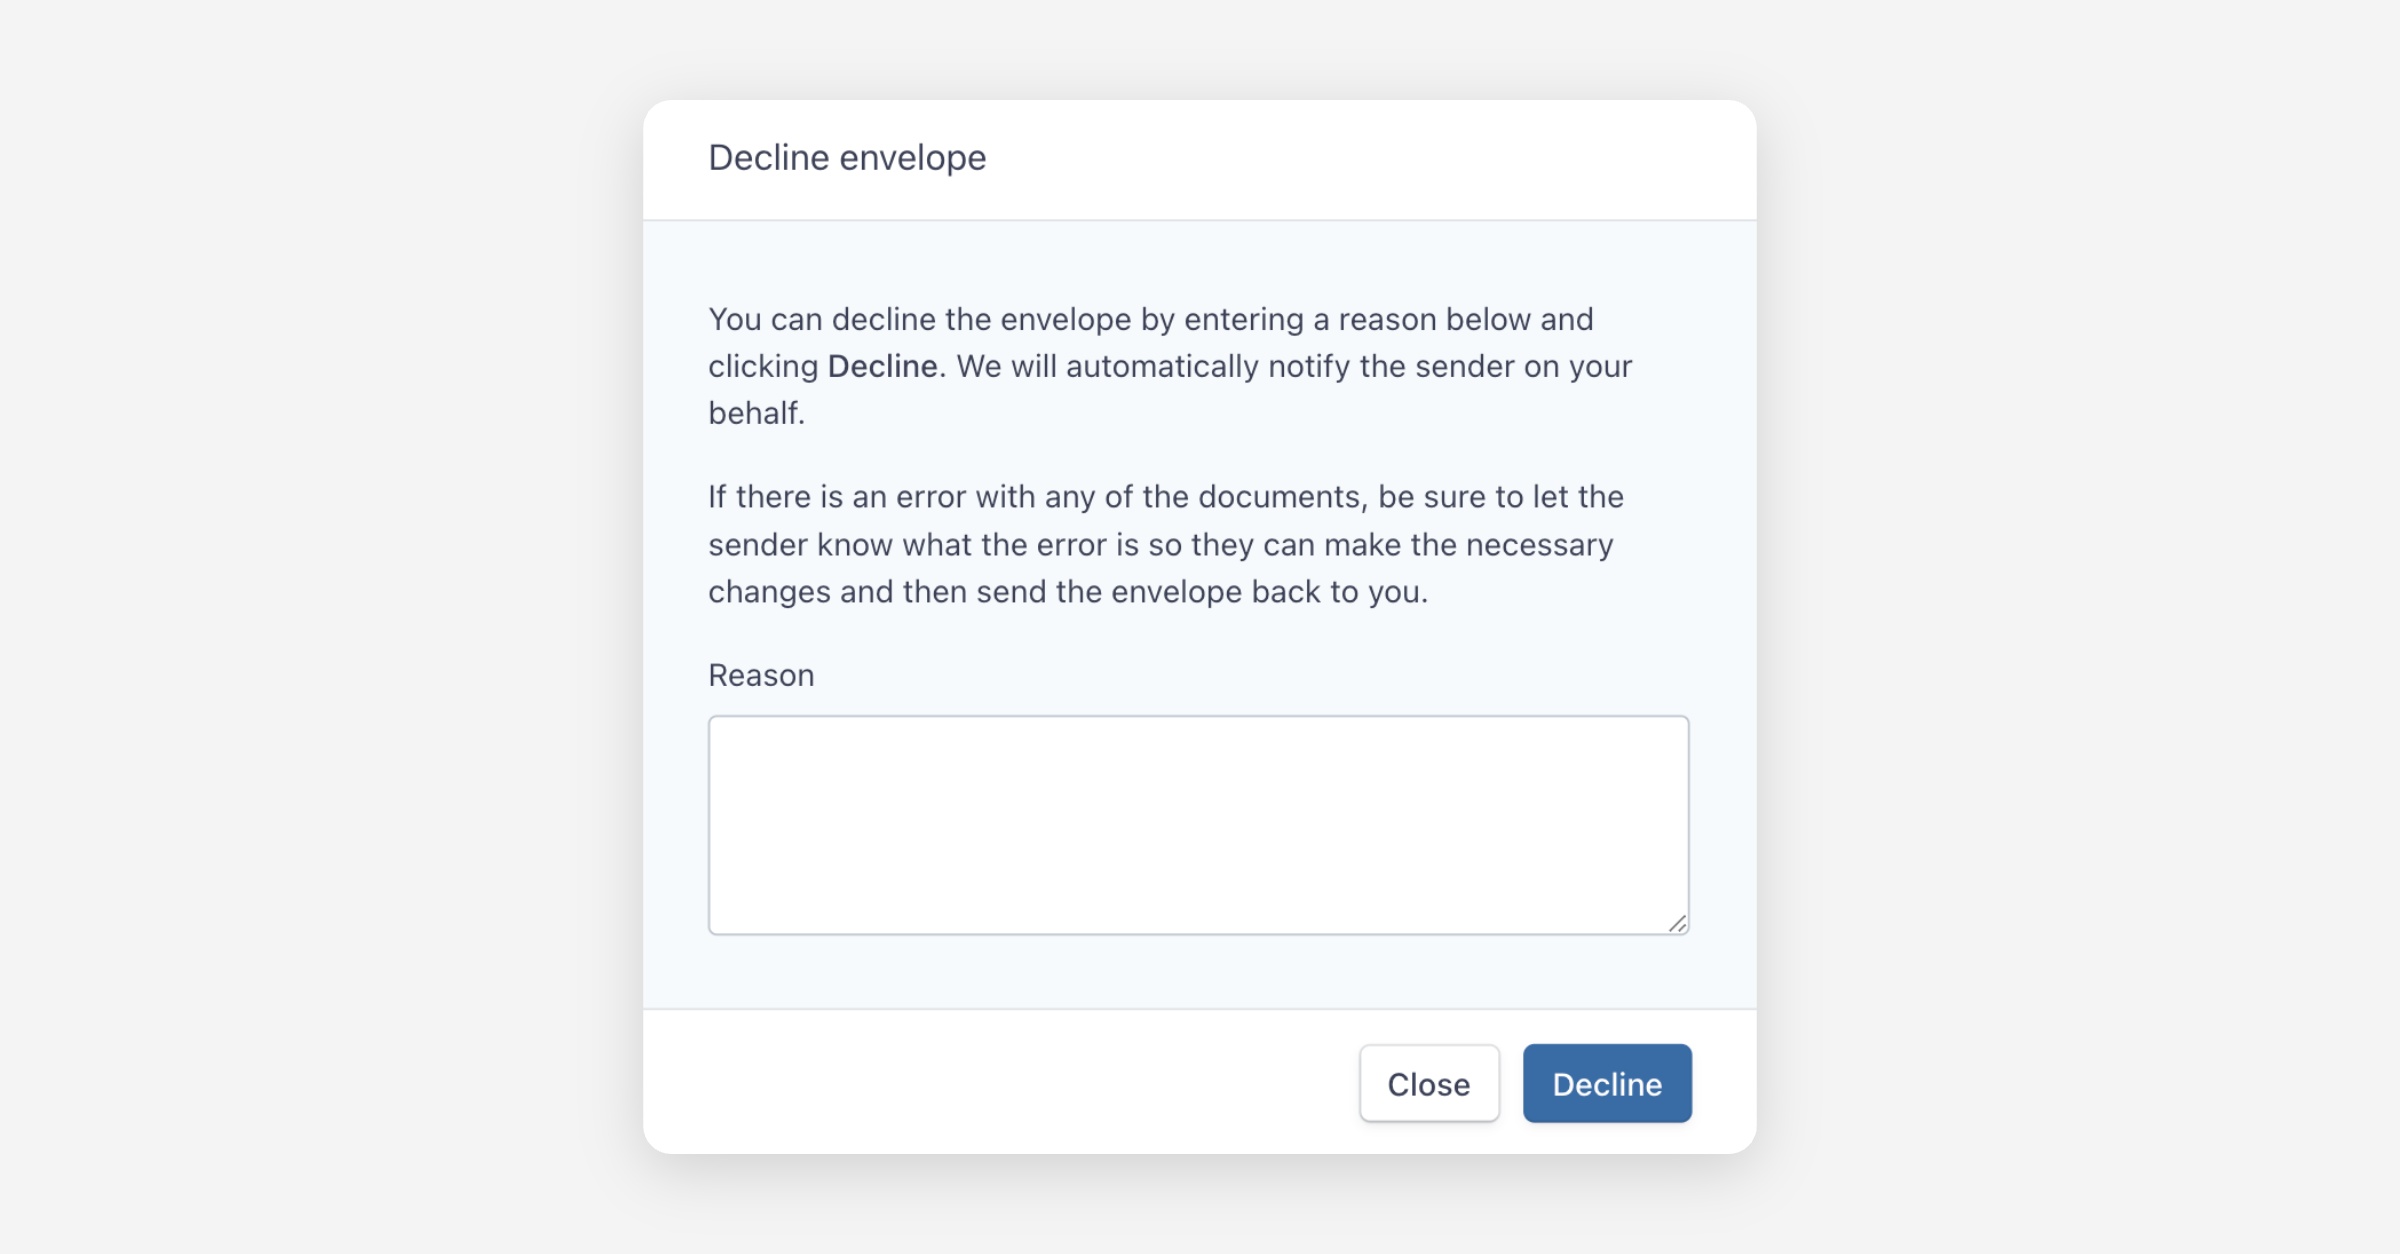Click the bold "Decline" word in instructions
Image resolution: width=2400 pixels, height=1254 pixels.
[882, 366]
